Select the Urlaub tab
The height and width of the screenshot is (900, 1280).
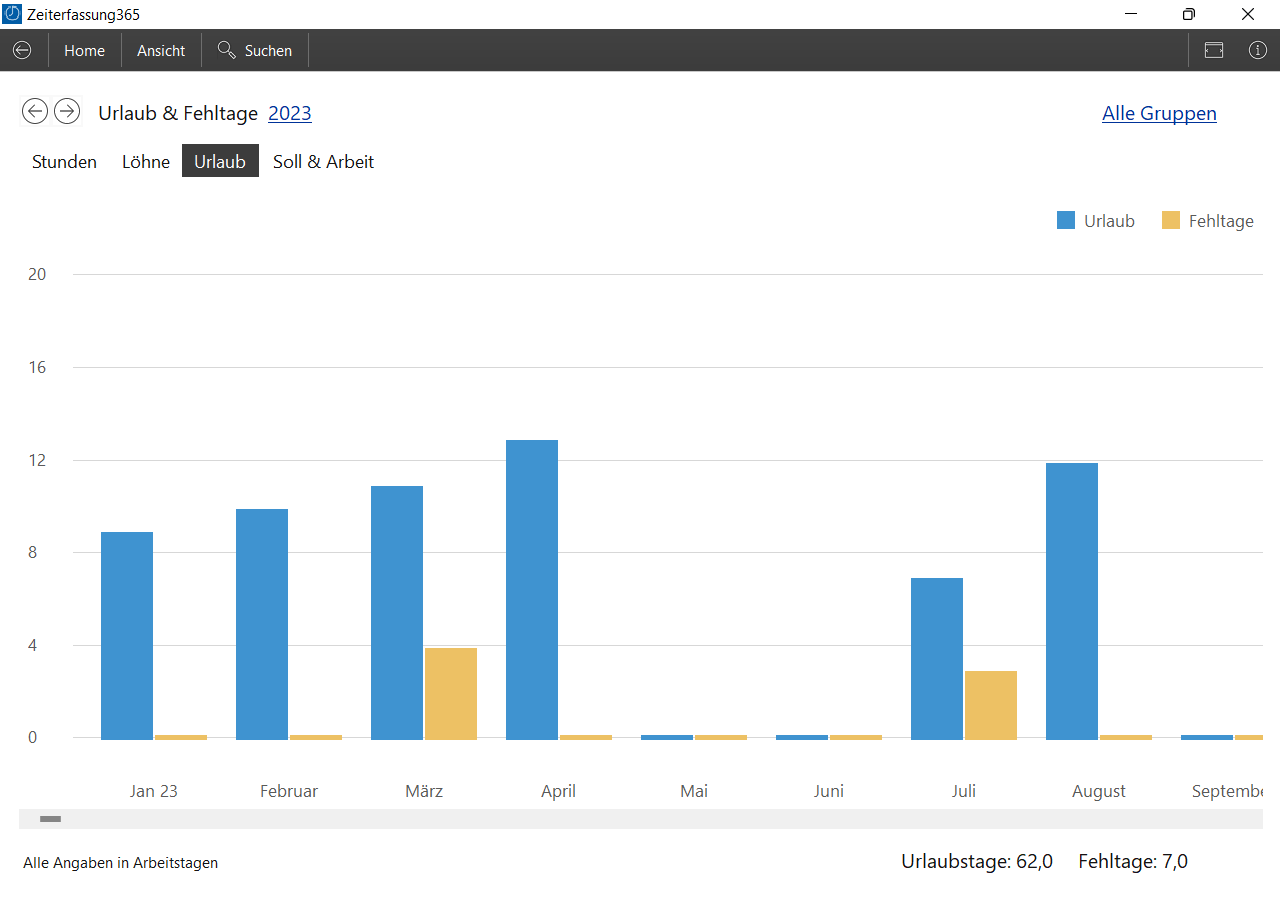click(220, 161)
